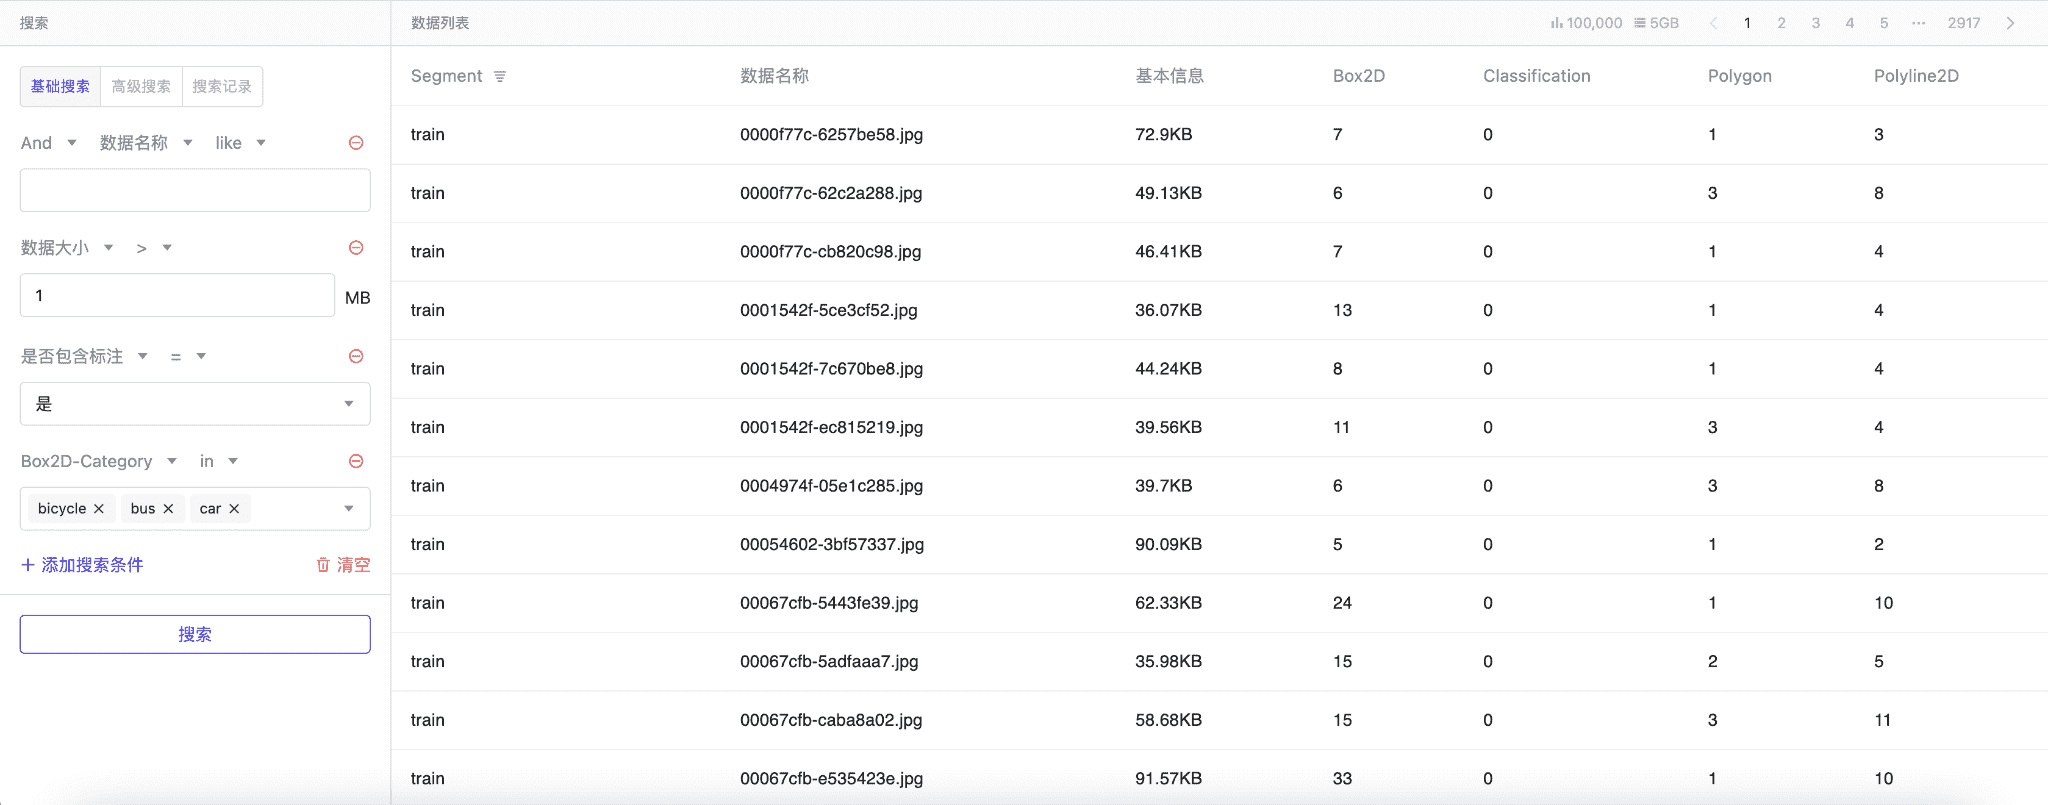Open the Segment column filter icon
This screenshot has height=805, width=2048.
pos(500,76)
